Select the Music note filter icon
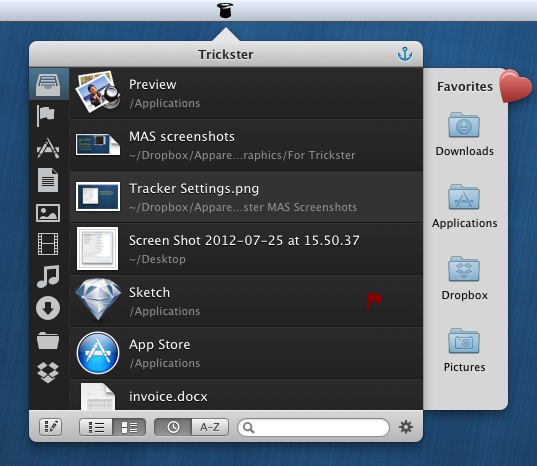This screenshot has height=466, width=537. click(48, 276)
